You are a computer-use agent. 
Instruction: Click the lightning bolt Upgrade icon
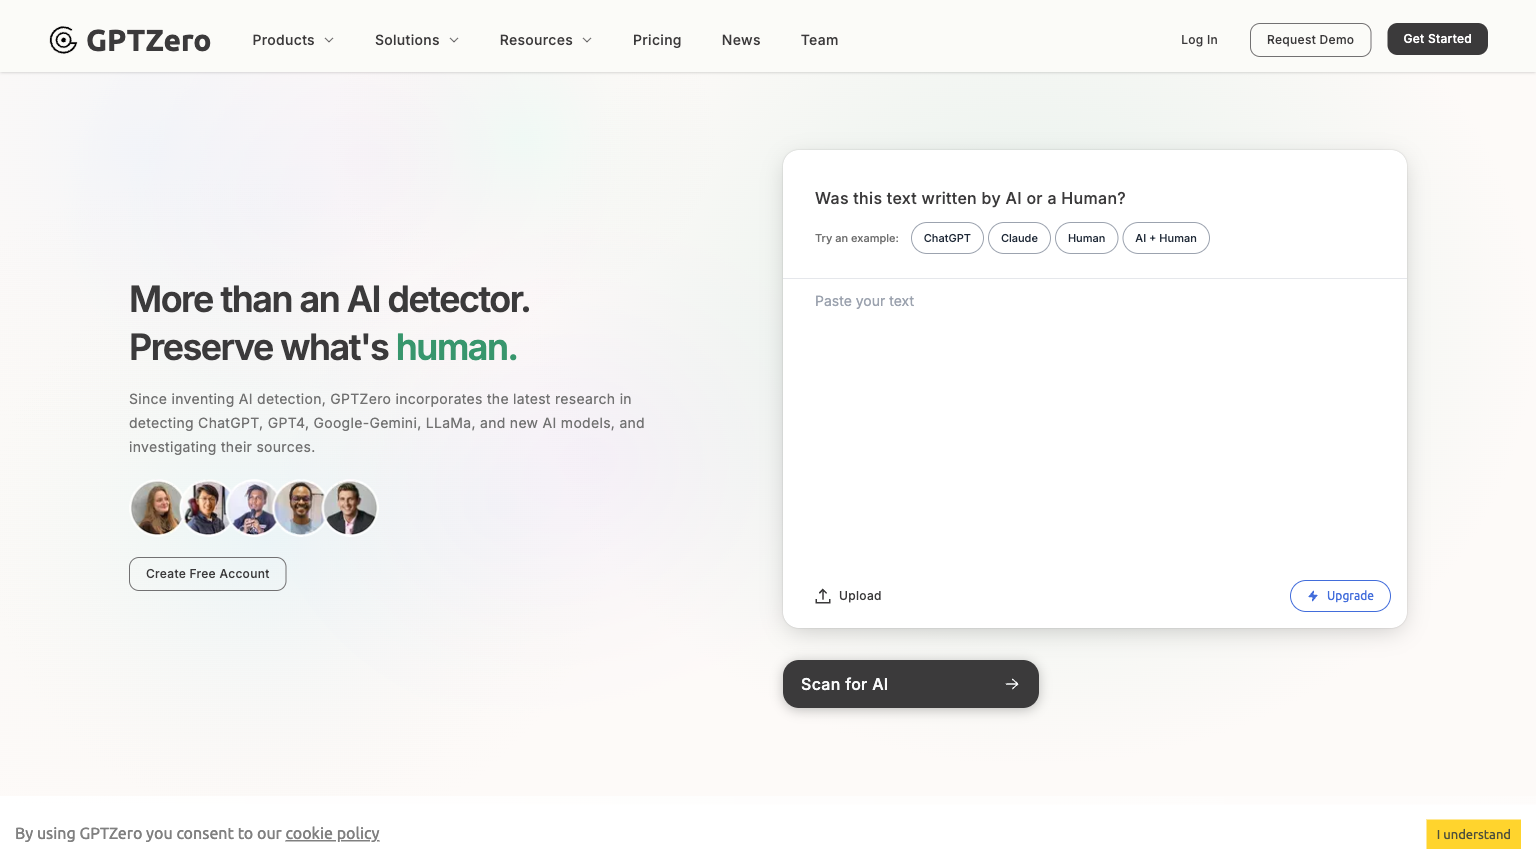point(1313,596)
